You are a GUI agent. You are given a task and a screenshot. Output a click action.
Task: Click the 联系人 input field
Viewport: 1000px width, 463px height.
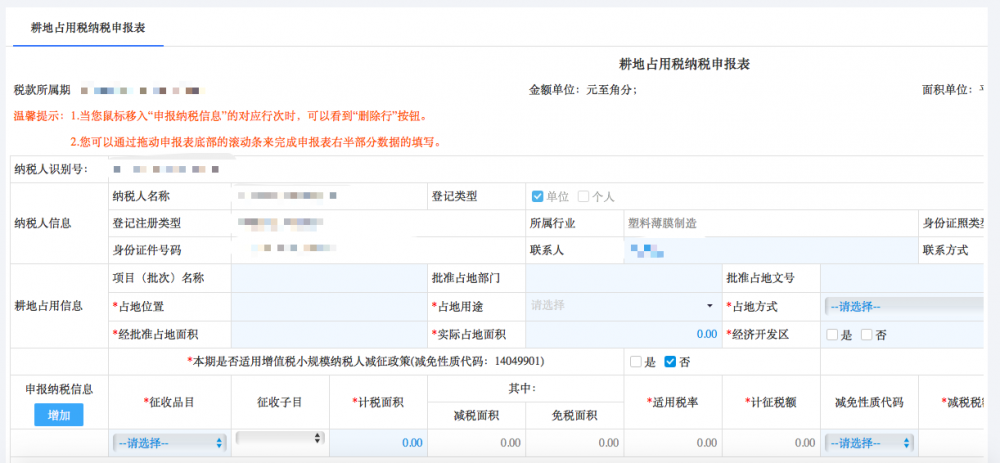(x=770, y=250)
